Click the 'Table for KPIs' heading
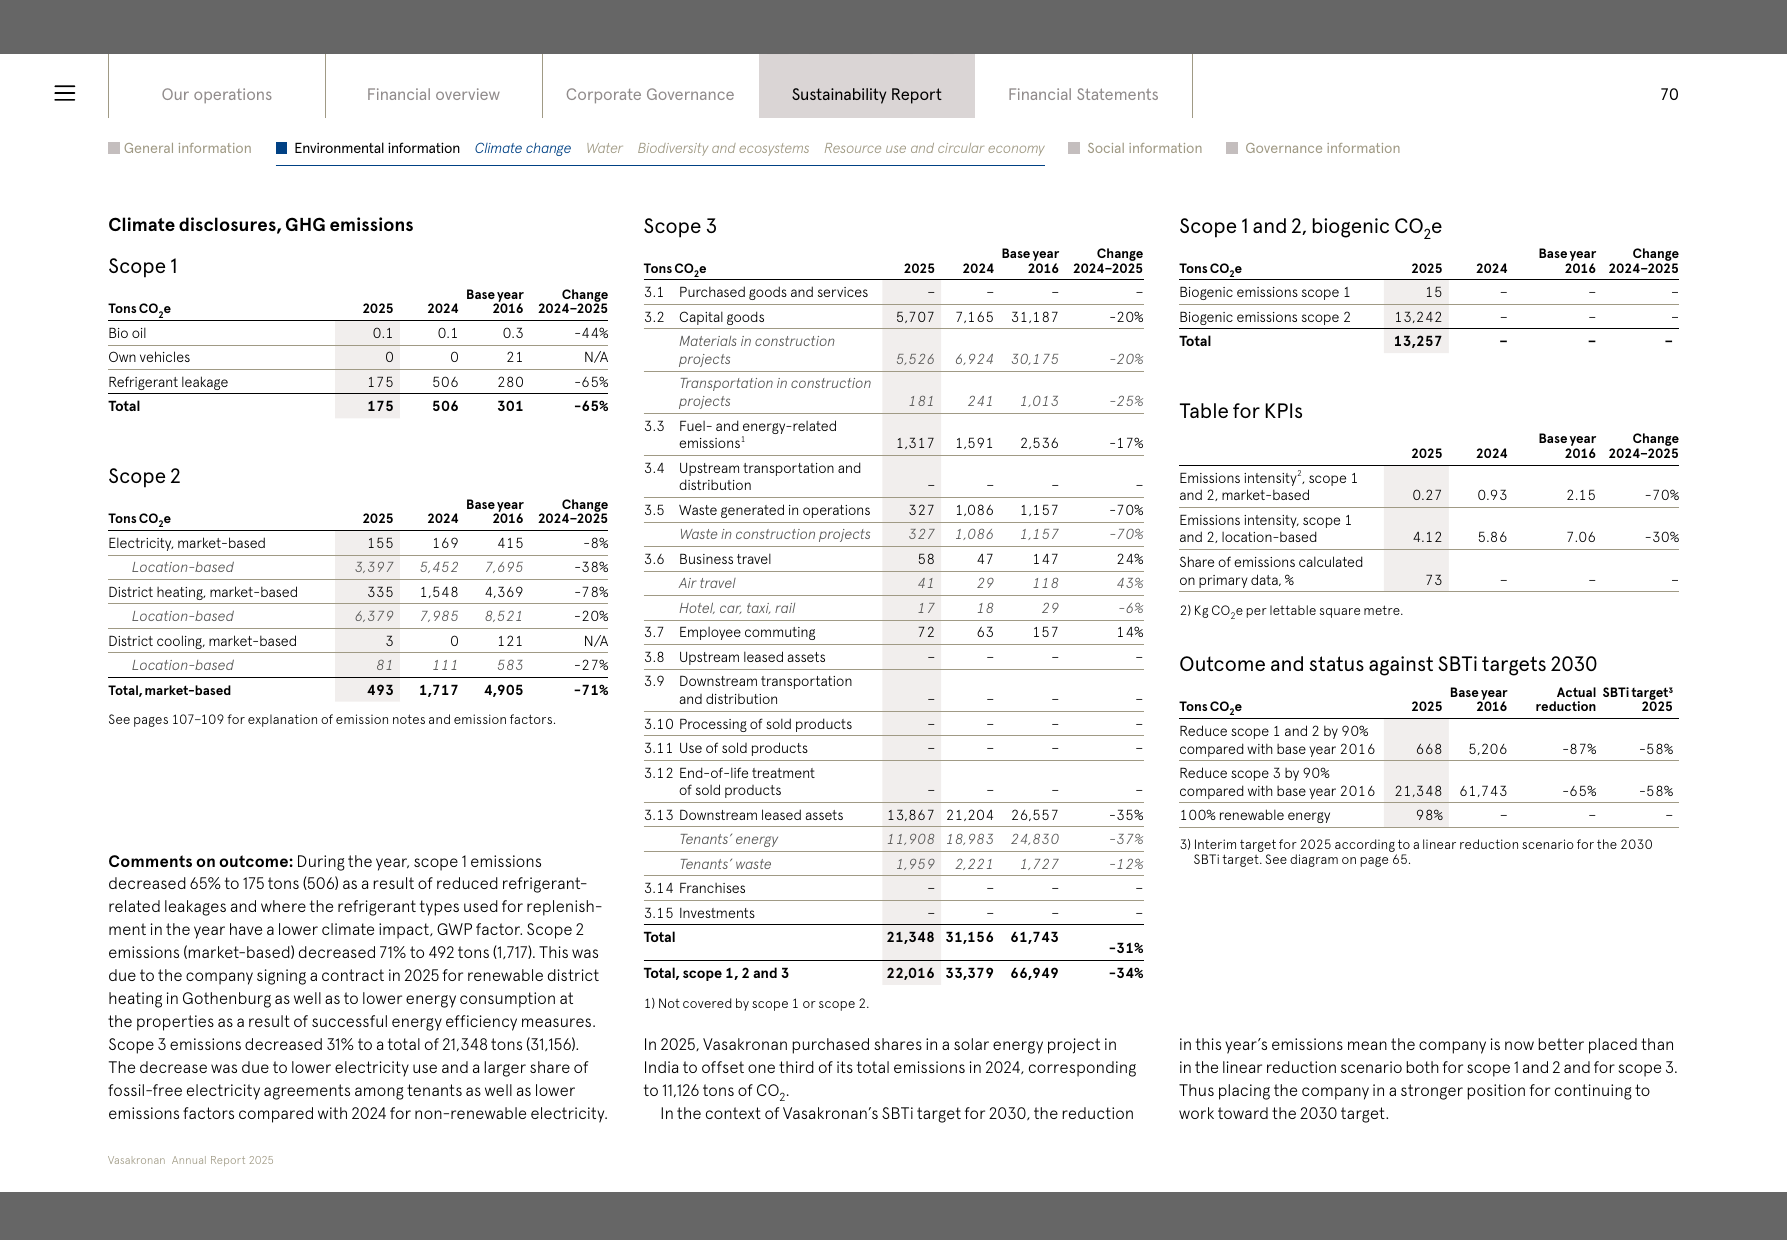Image resolution: width=1788 pixels, height=1241 pixels. click(x=1241, y=411)
